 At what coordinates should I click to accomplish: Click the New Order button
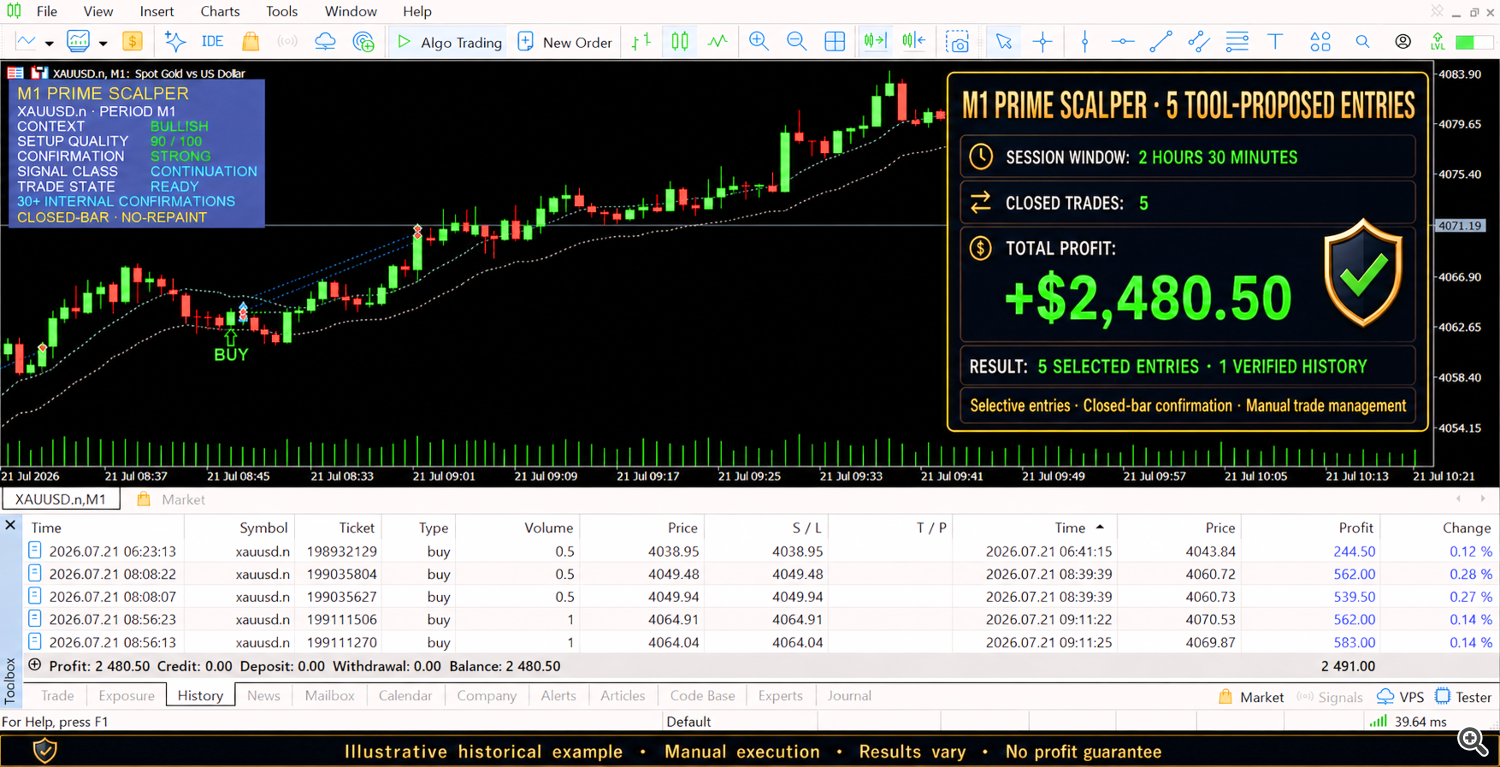tap(565, 42)
